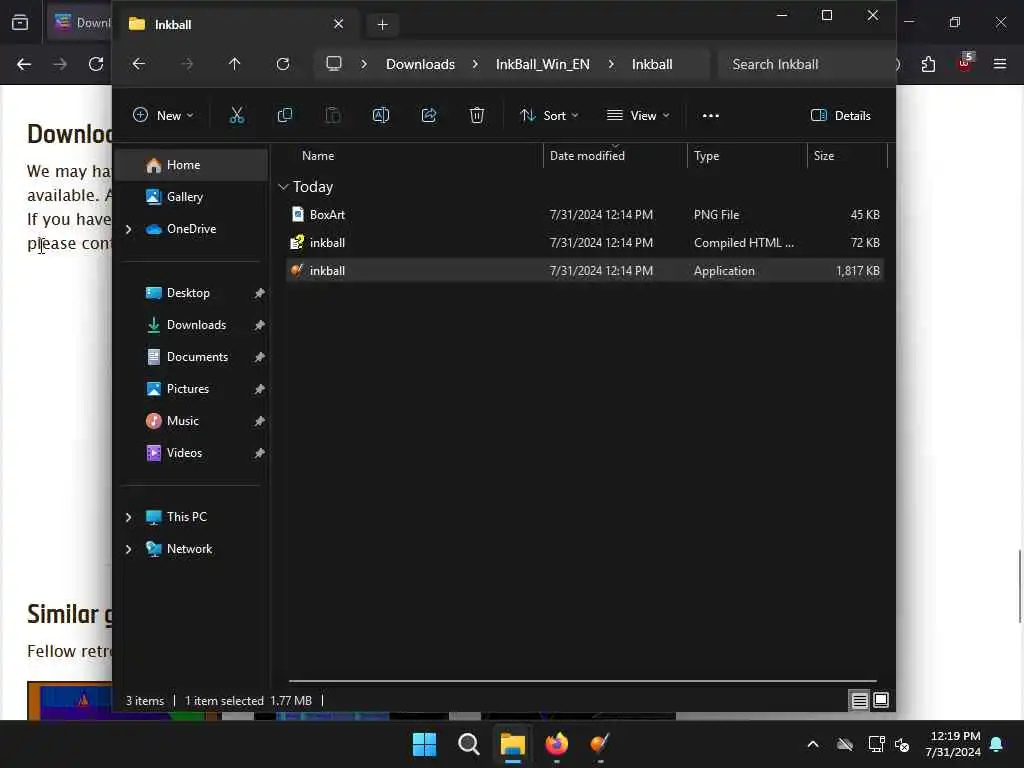The width and height of the screenshot is (1024, 768).
Task: Reload the page in Firefox window
Action: pos(96,64)
